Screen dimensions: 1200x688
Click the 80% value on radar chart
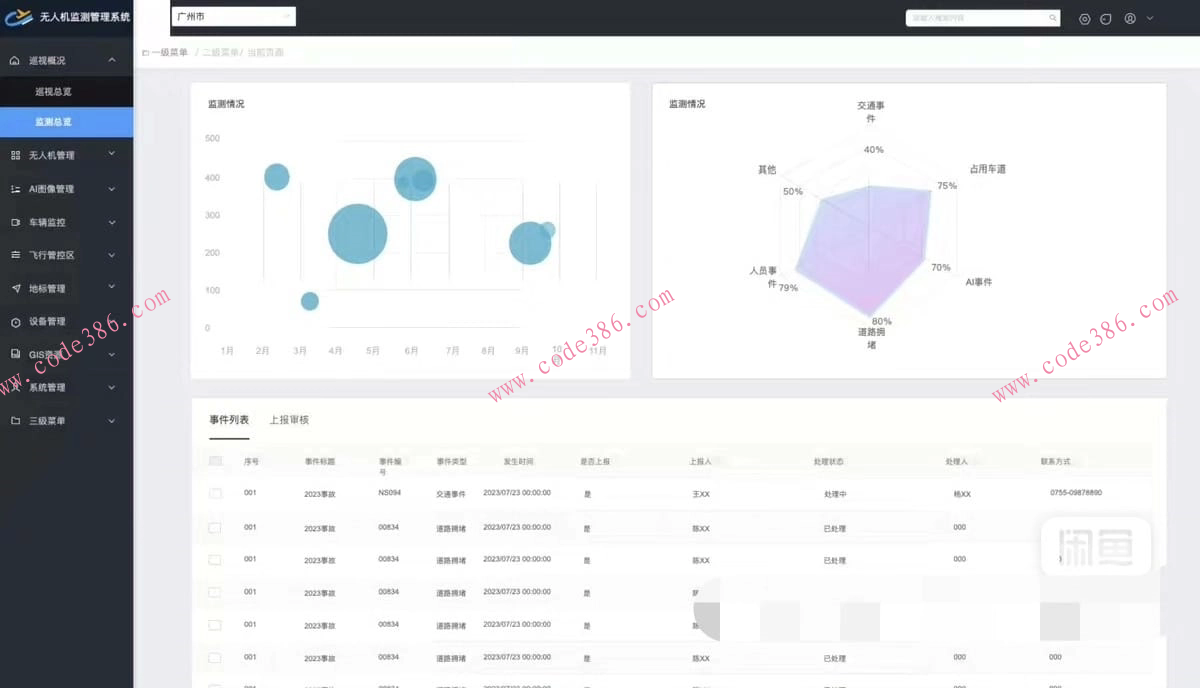[881, 321]
